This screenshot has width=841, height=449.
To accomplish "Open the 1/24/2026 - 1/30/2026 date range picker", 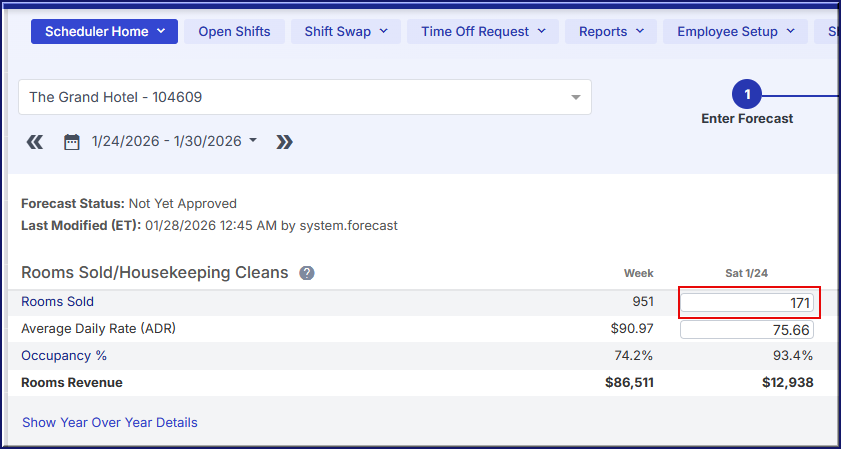I will 174,141.
